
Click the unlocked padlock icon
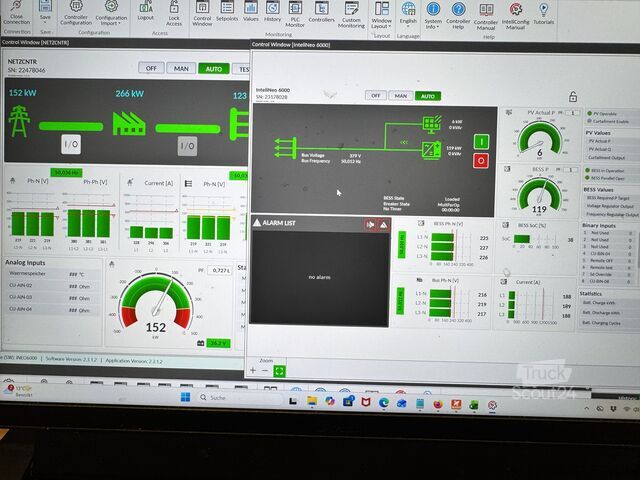(x=573, y=97)
